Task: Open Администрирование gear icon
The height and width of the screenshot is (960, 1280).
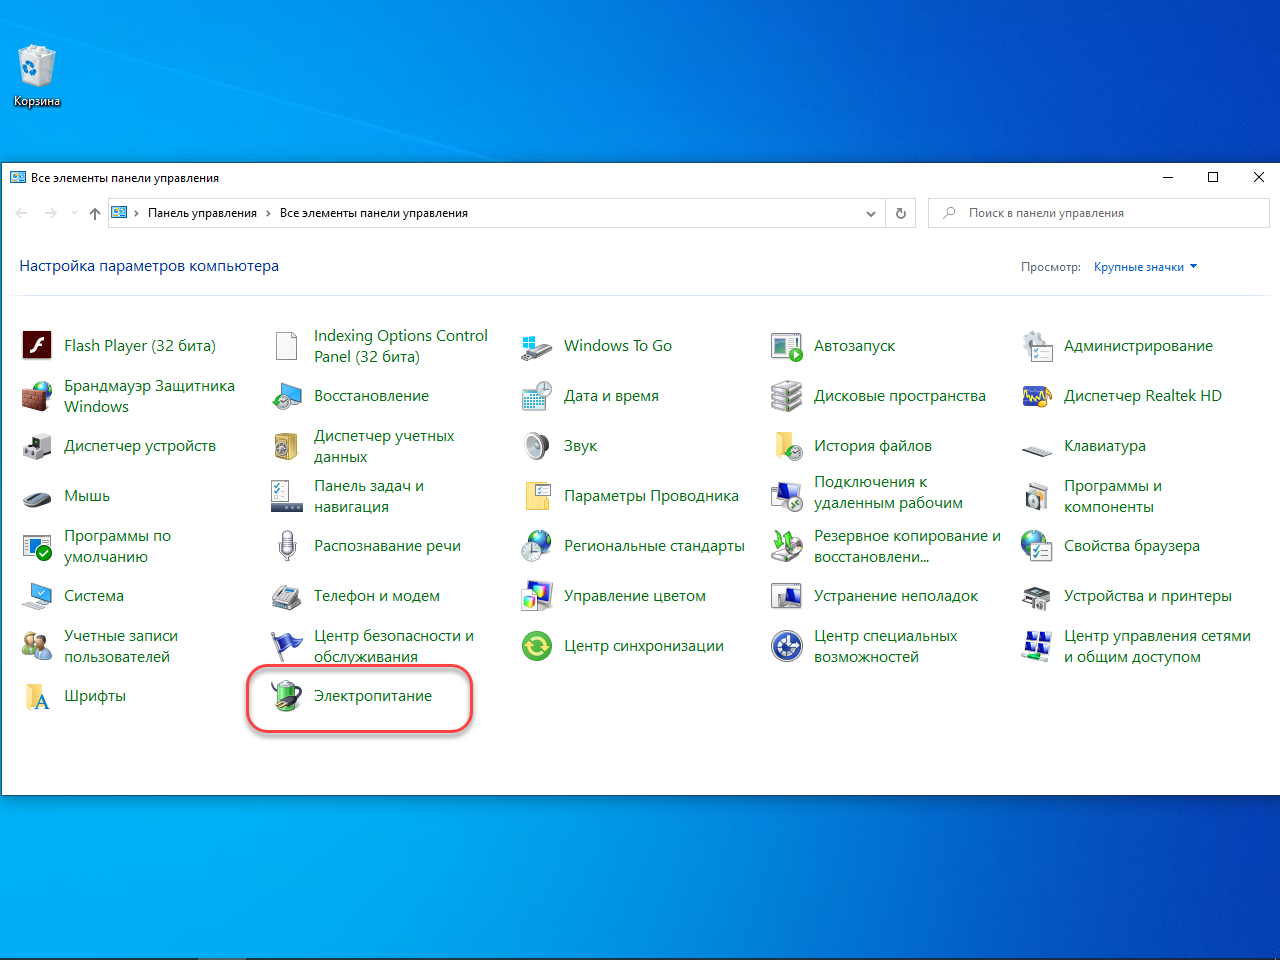Action: click(1037, 346)
